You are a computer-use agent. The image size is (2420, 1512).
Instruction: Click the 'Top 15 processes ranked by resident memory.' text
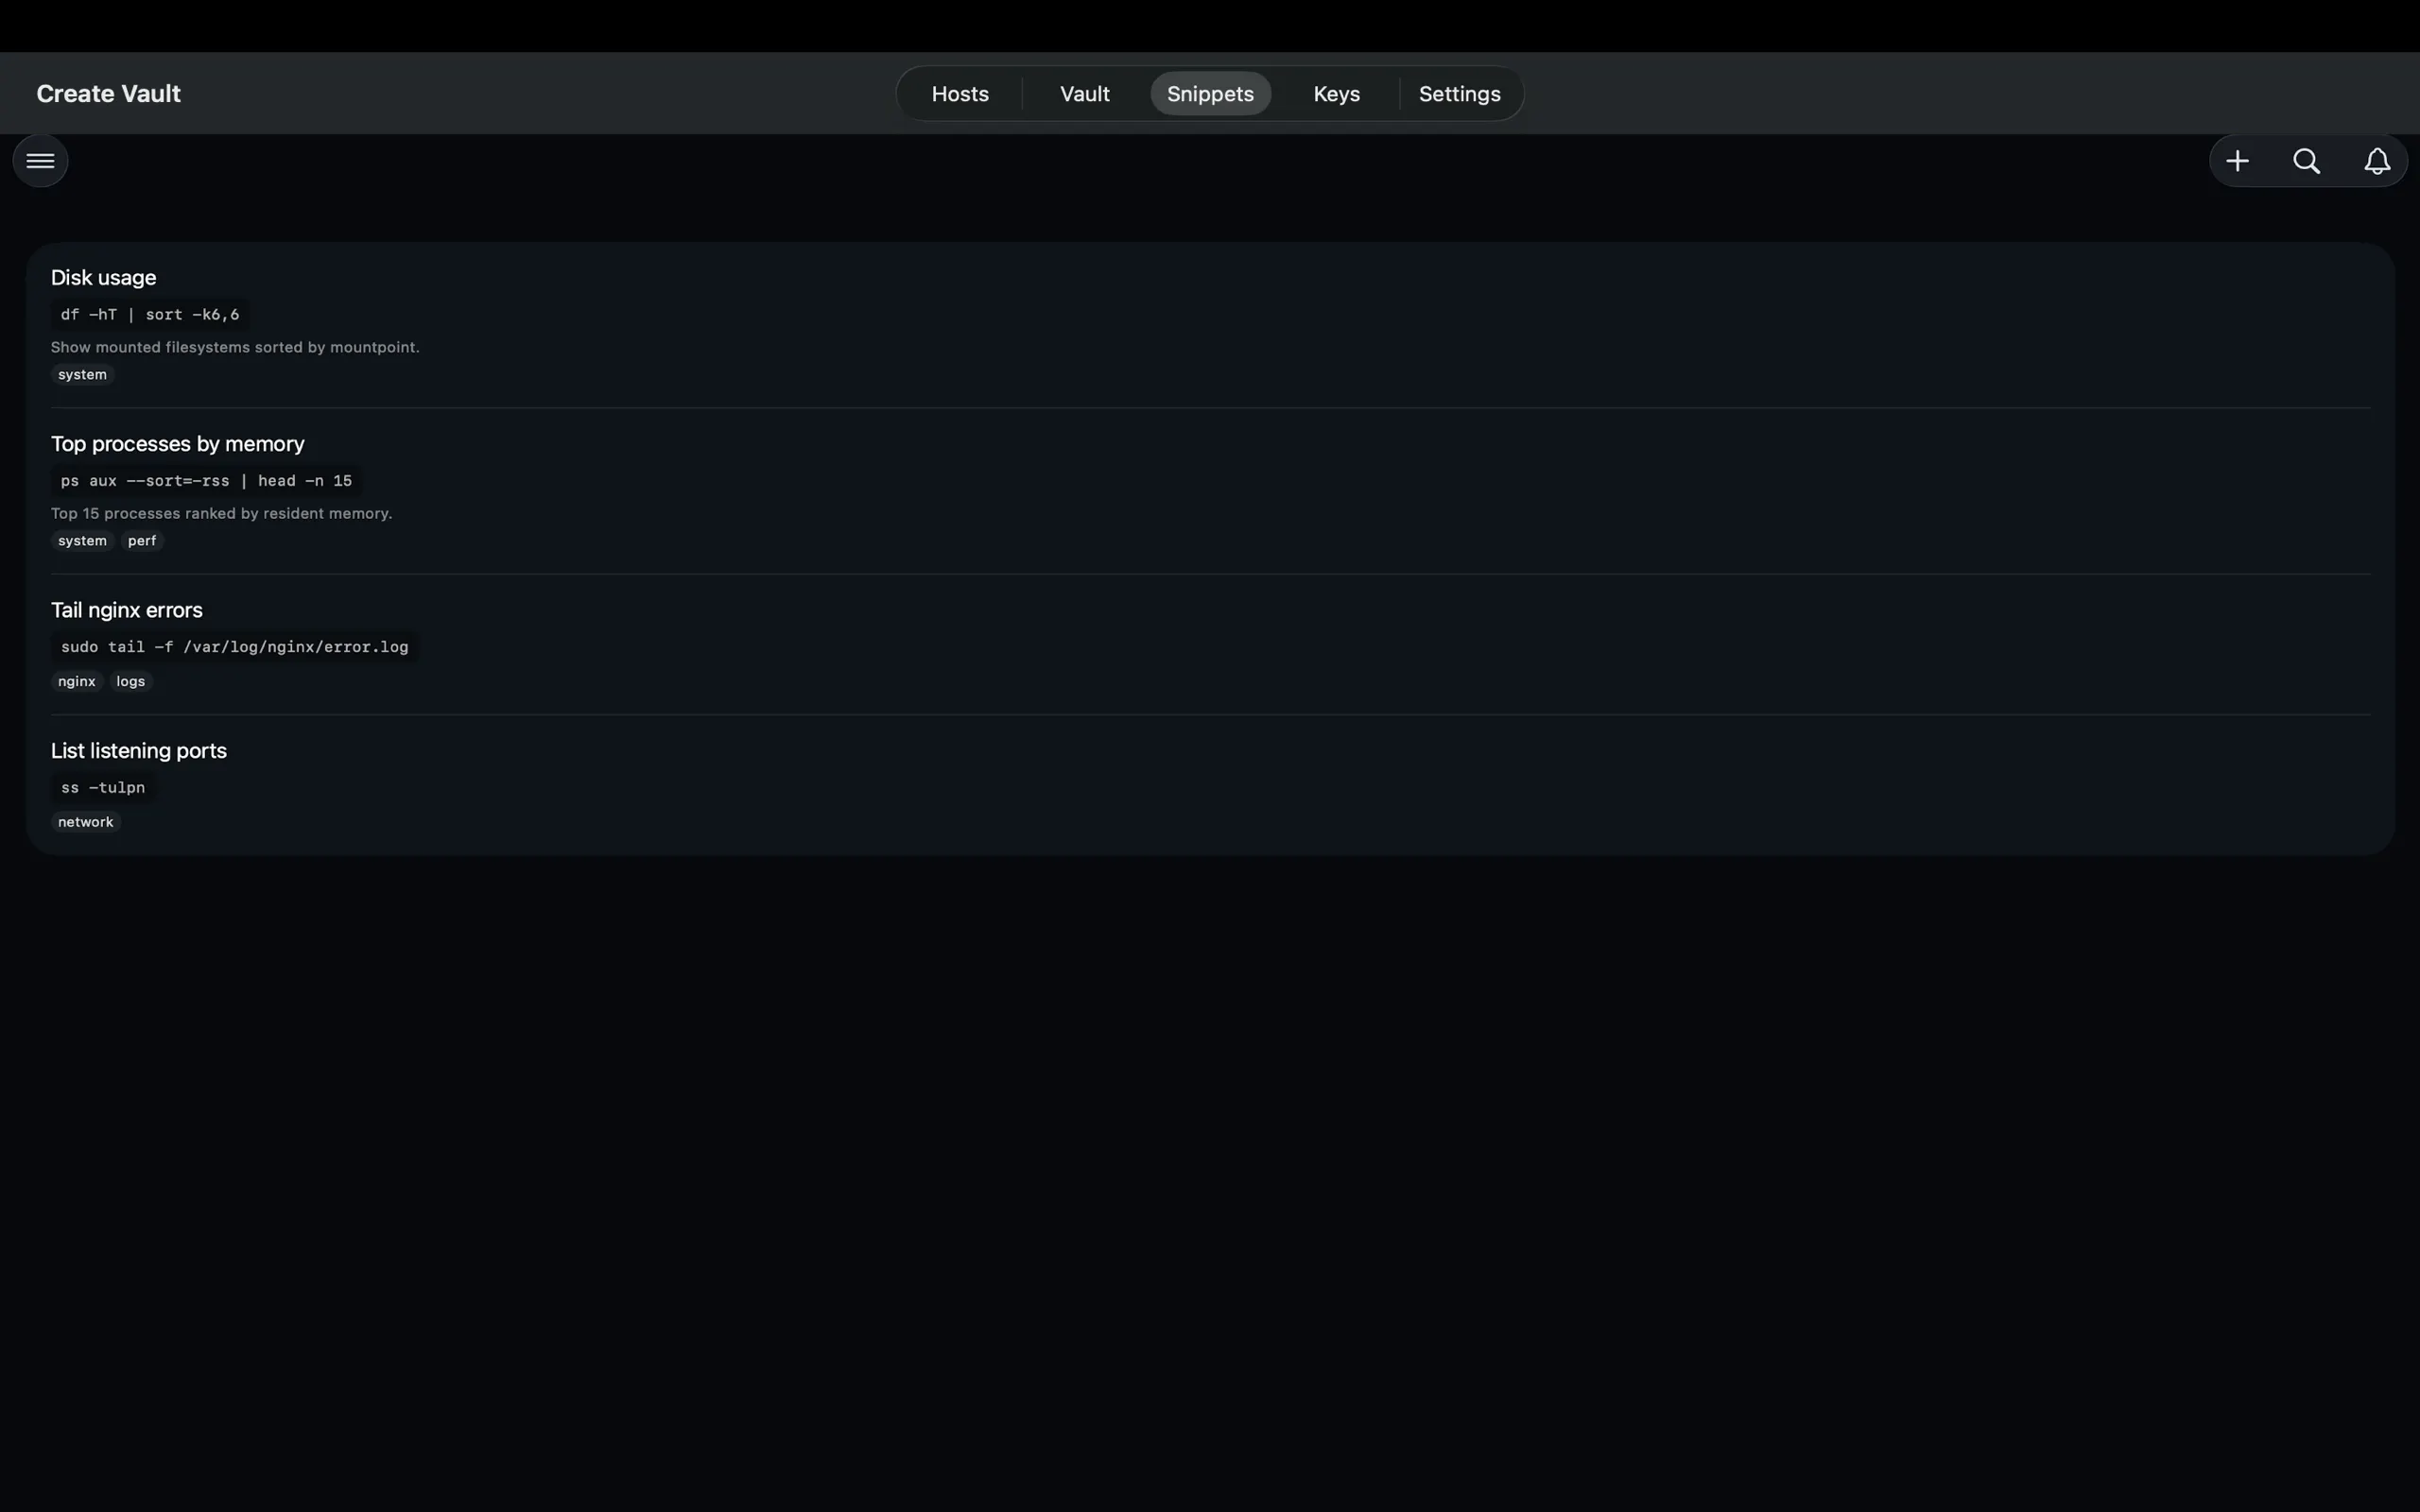coord(221,513)
